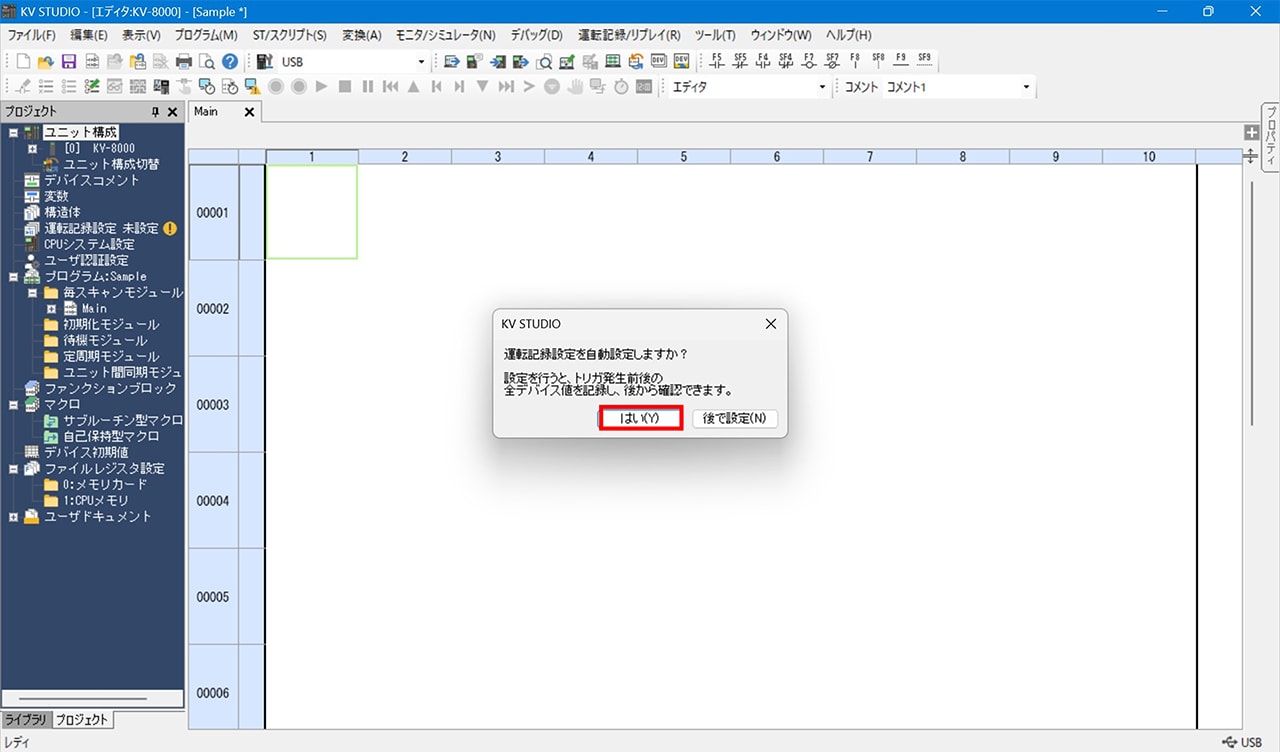Select CPUシステム設定 in project tree
Viewport: 1280px width, 752px height.
click(x=88, y=244)
